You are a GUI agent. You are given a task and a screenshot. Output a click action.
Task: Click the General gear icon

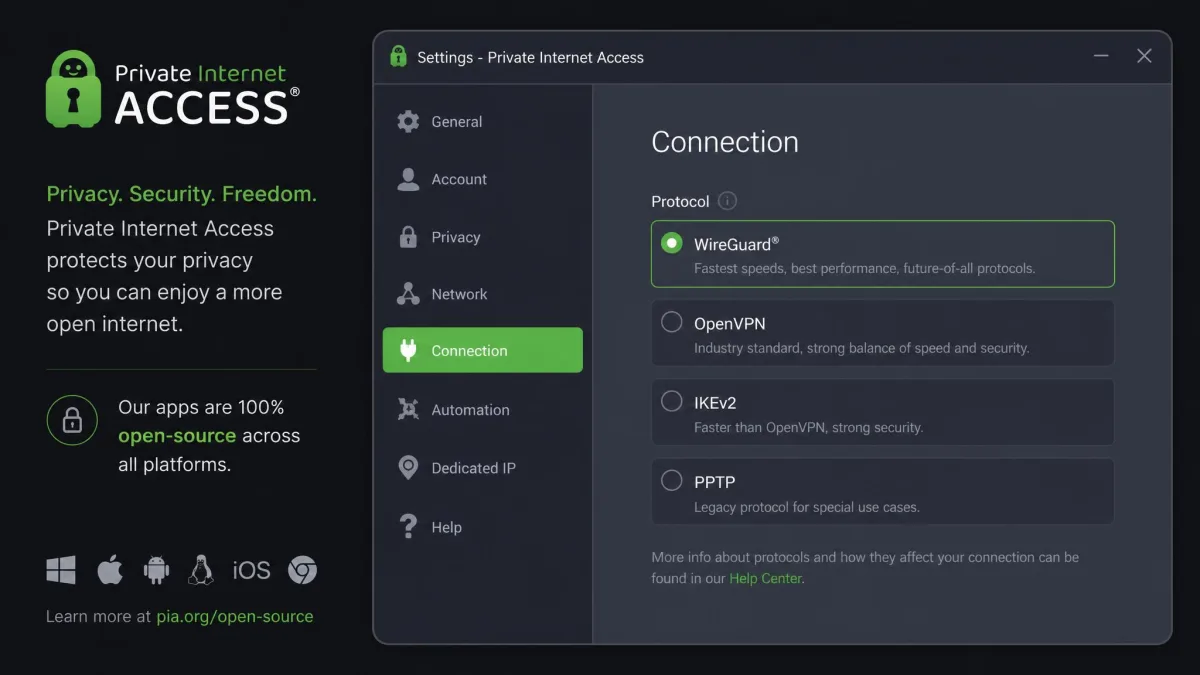(408, 122)
